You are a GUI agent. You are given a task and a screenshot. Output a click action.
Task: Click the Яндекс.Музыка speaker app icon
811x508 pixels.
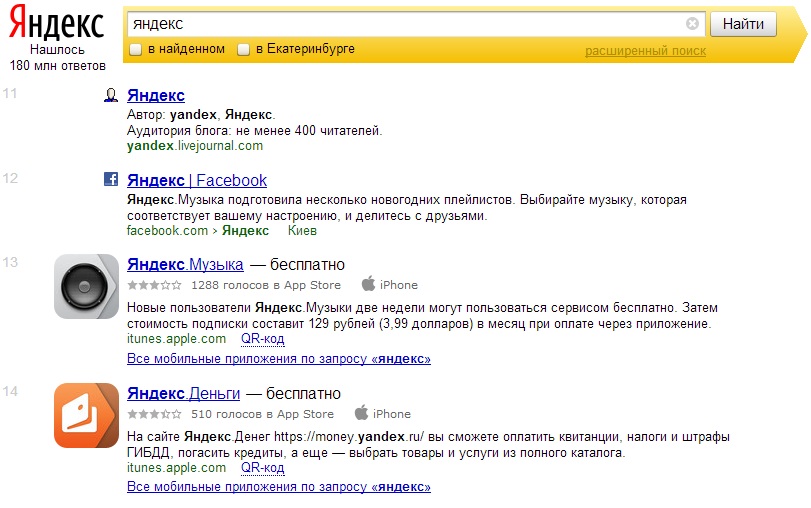click(86, 286)
